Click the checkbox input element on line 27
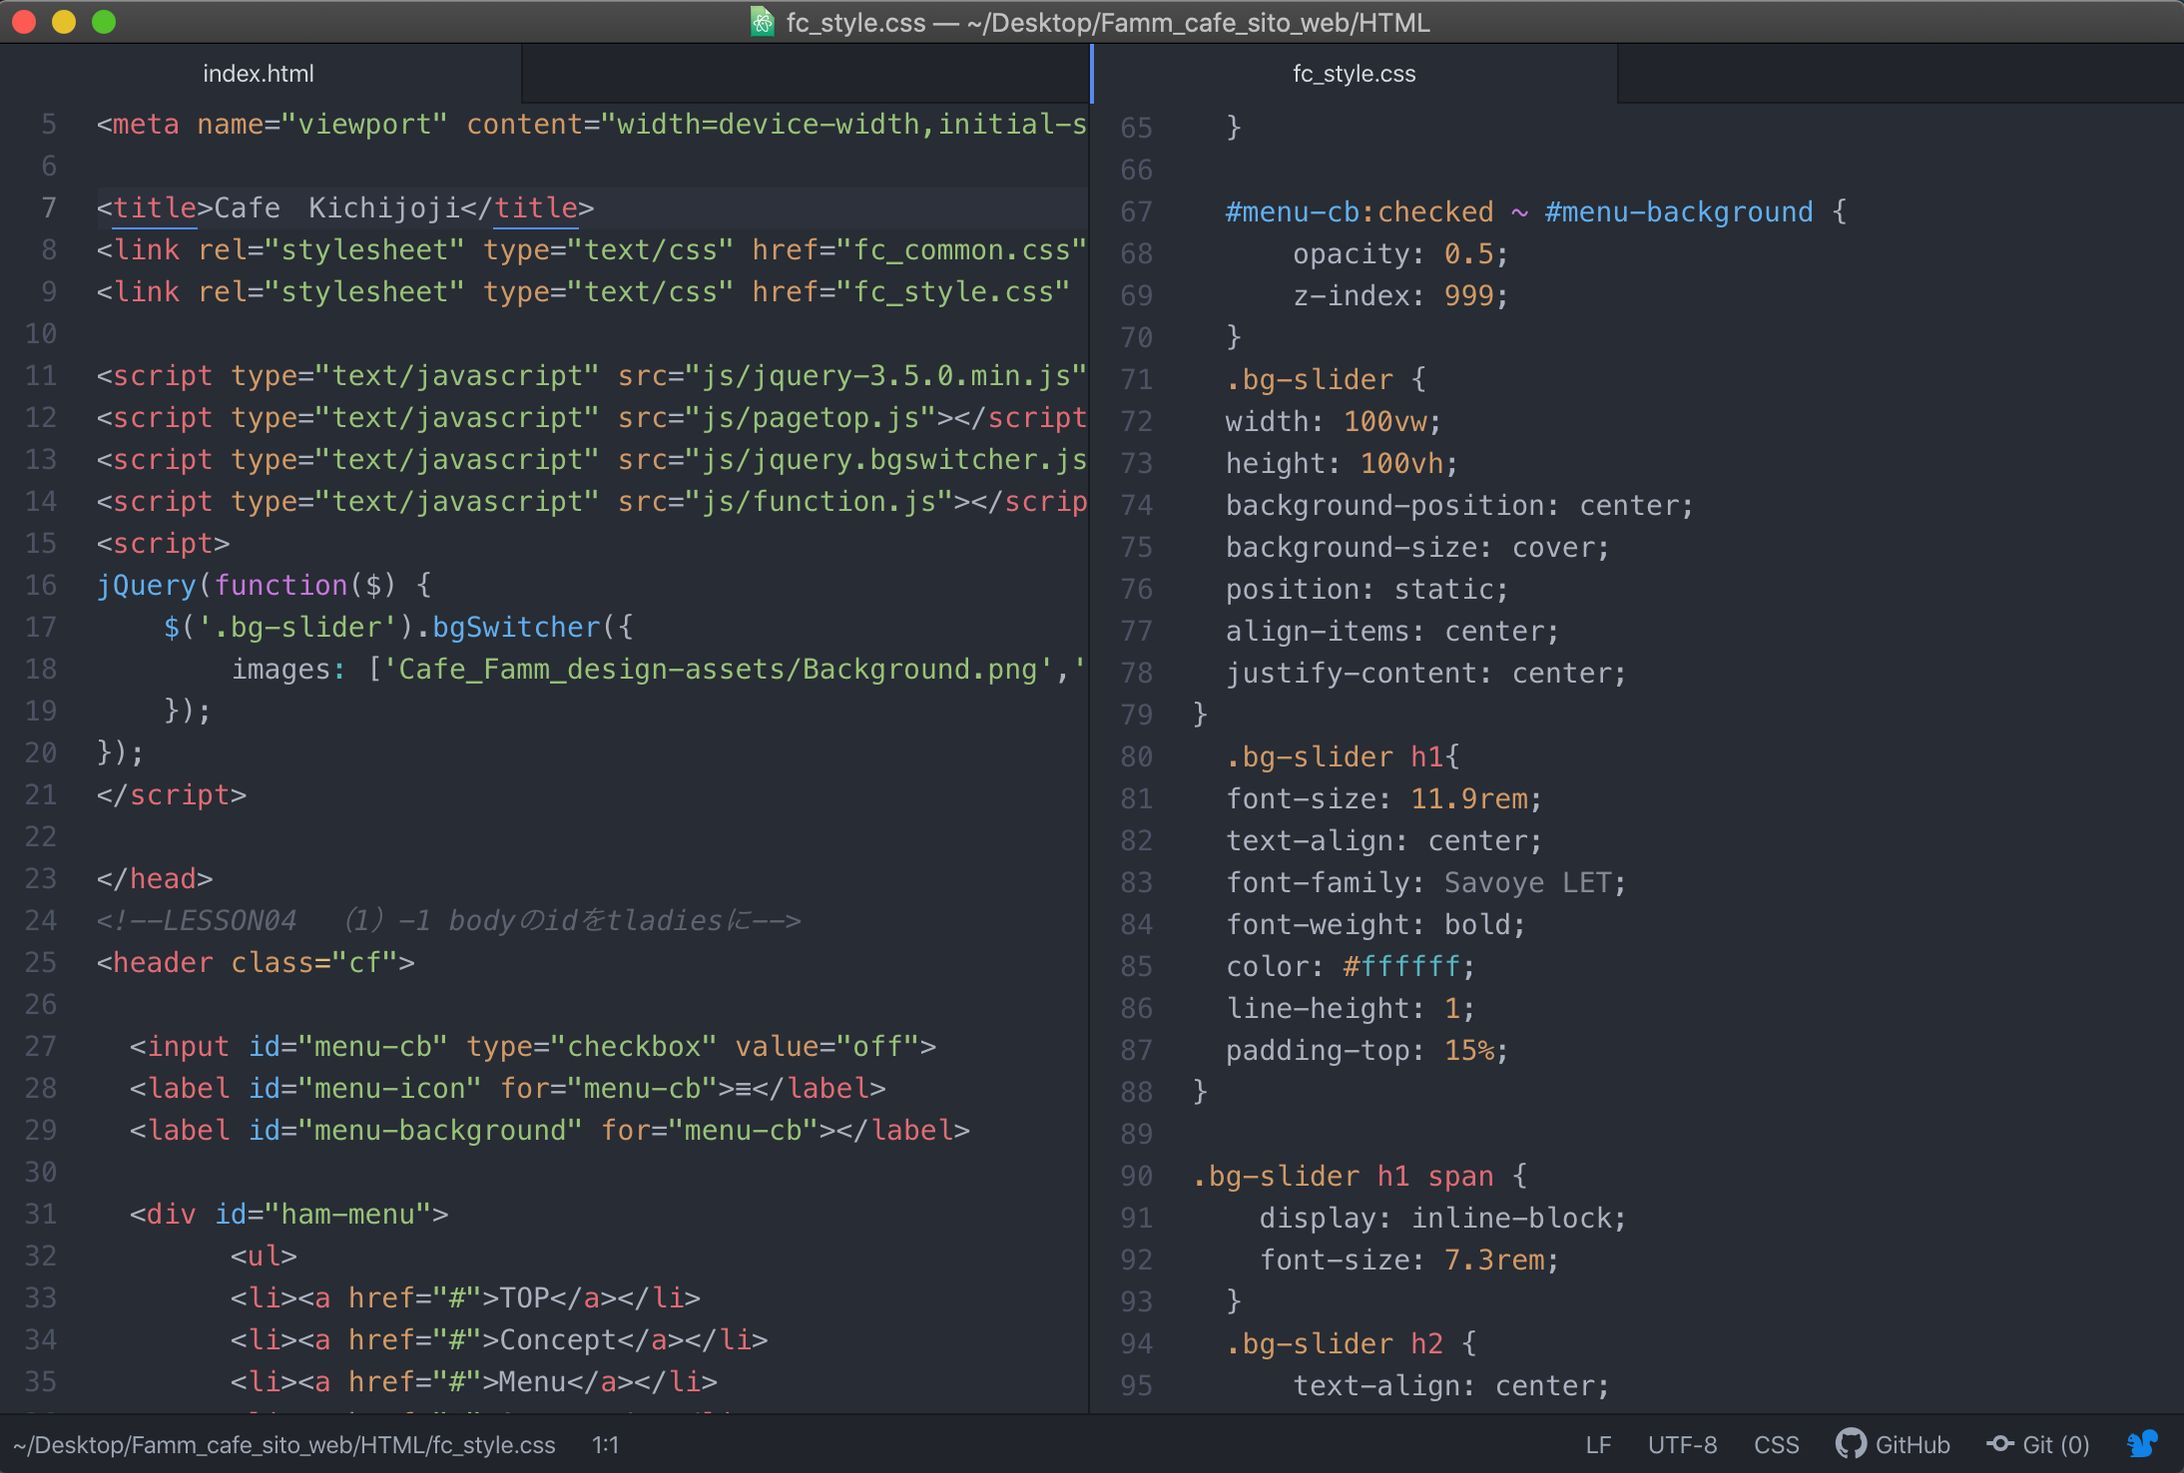Viewport: 2184px width, 1473px height. pos(186,1046)
